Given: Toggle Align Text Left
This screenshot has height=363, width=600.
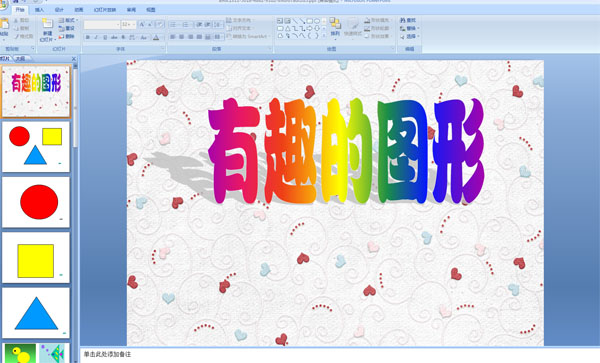Looking at the screenshot, I should point(173,37).
